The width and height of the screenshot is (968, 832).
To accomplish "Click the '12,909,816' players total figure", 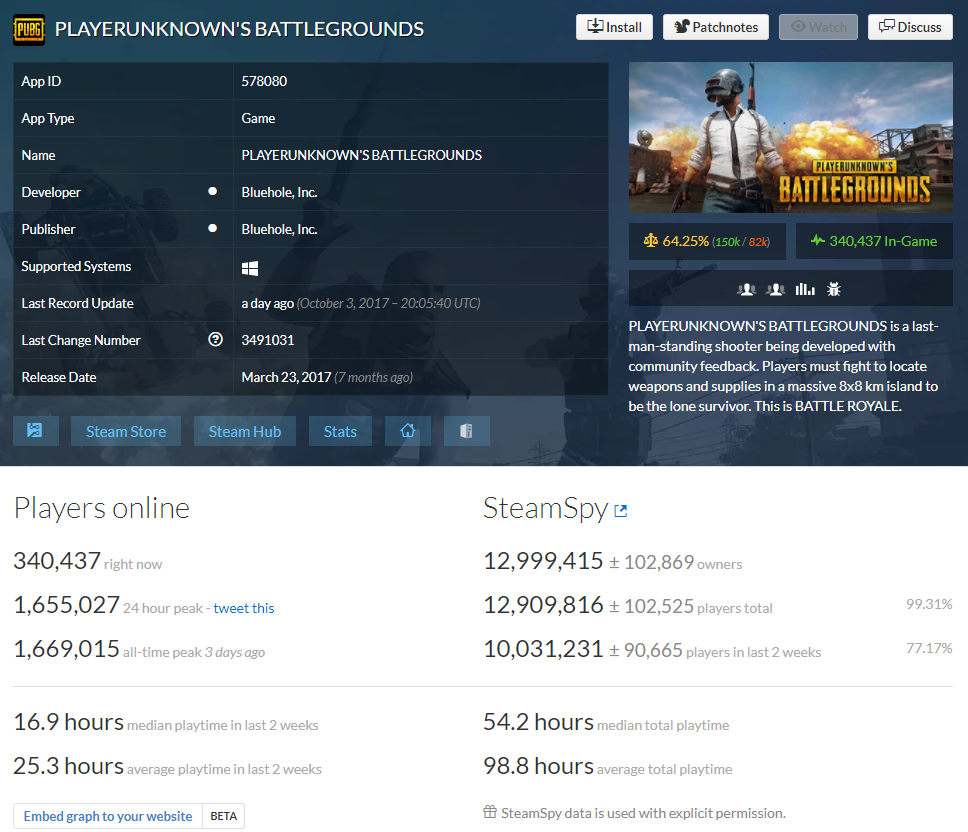I will click(x=543, y=605).
